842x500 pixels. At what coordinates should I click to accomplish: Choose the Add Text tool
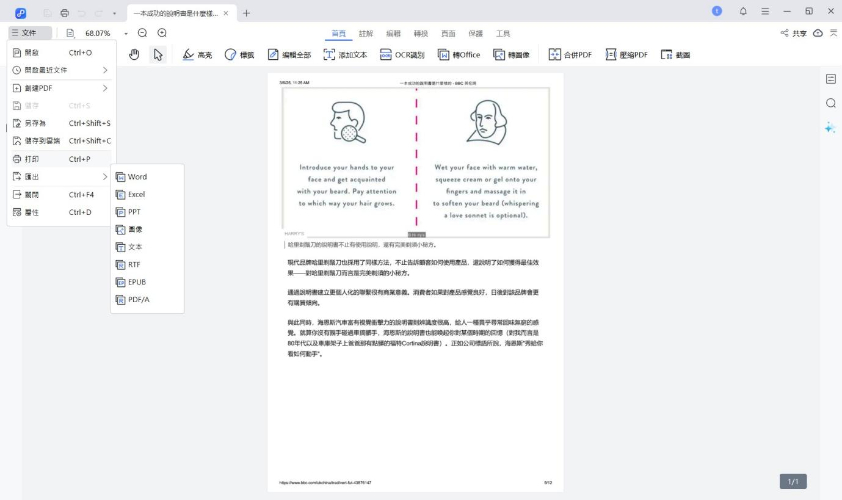click(x=345, y=55)
